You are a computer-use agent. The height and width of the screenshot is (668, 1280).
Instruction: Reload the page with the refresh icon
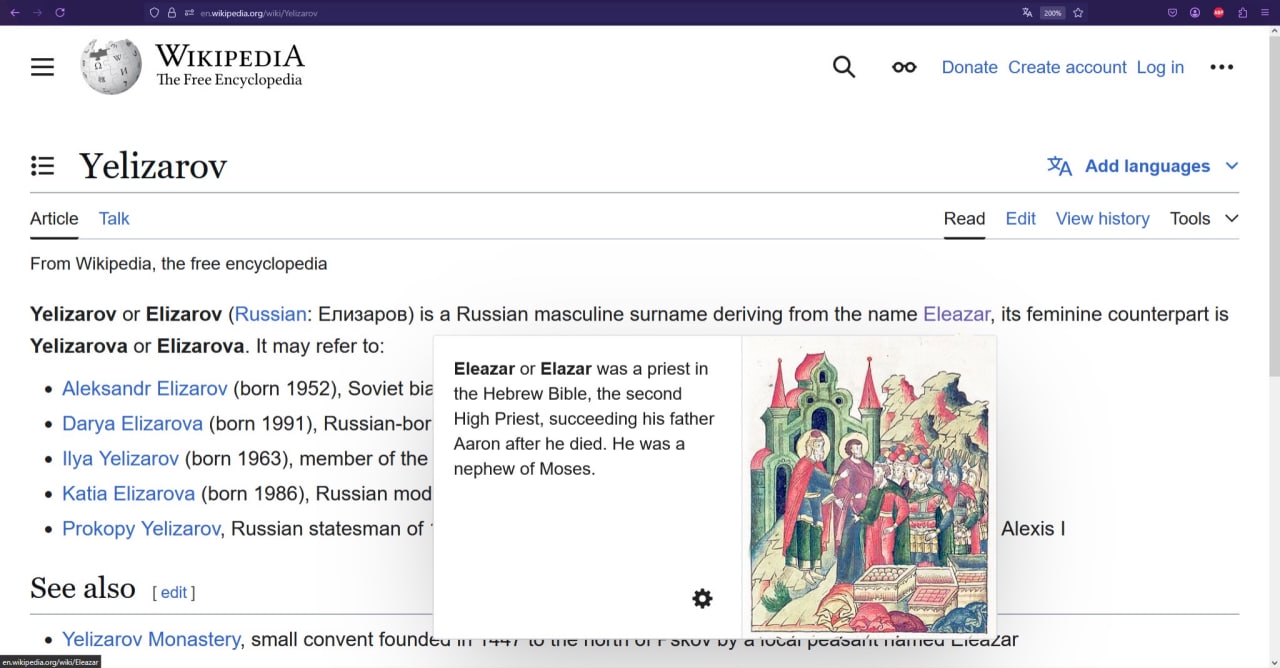pos(60,12)
